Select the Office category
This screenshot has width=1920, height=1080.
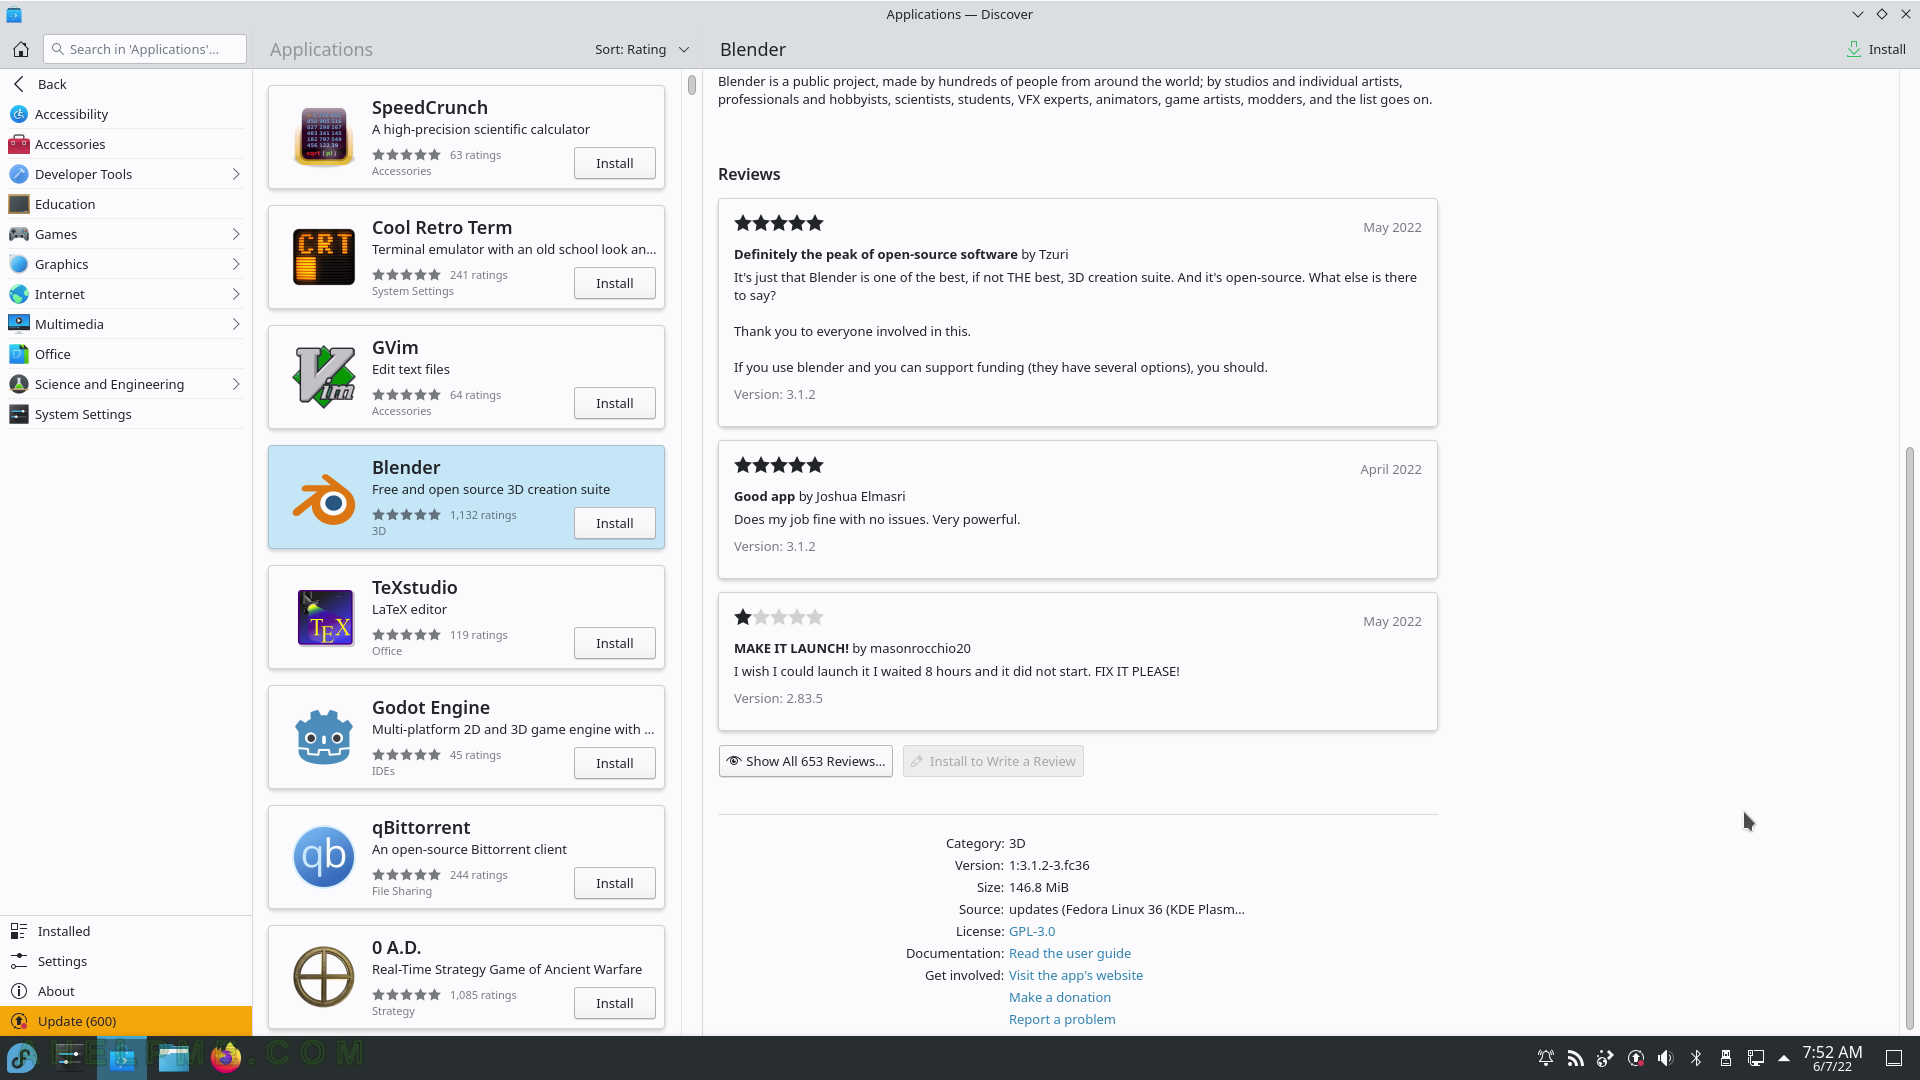126,354
